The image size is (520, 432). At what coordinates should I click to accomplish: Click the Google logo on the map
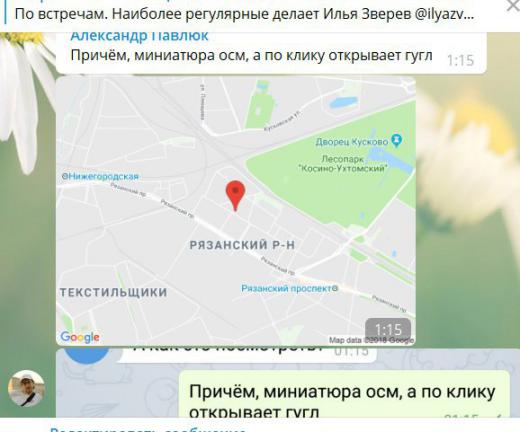click(80, 337)
